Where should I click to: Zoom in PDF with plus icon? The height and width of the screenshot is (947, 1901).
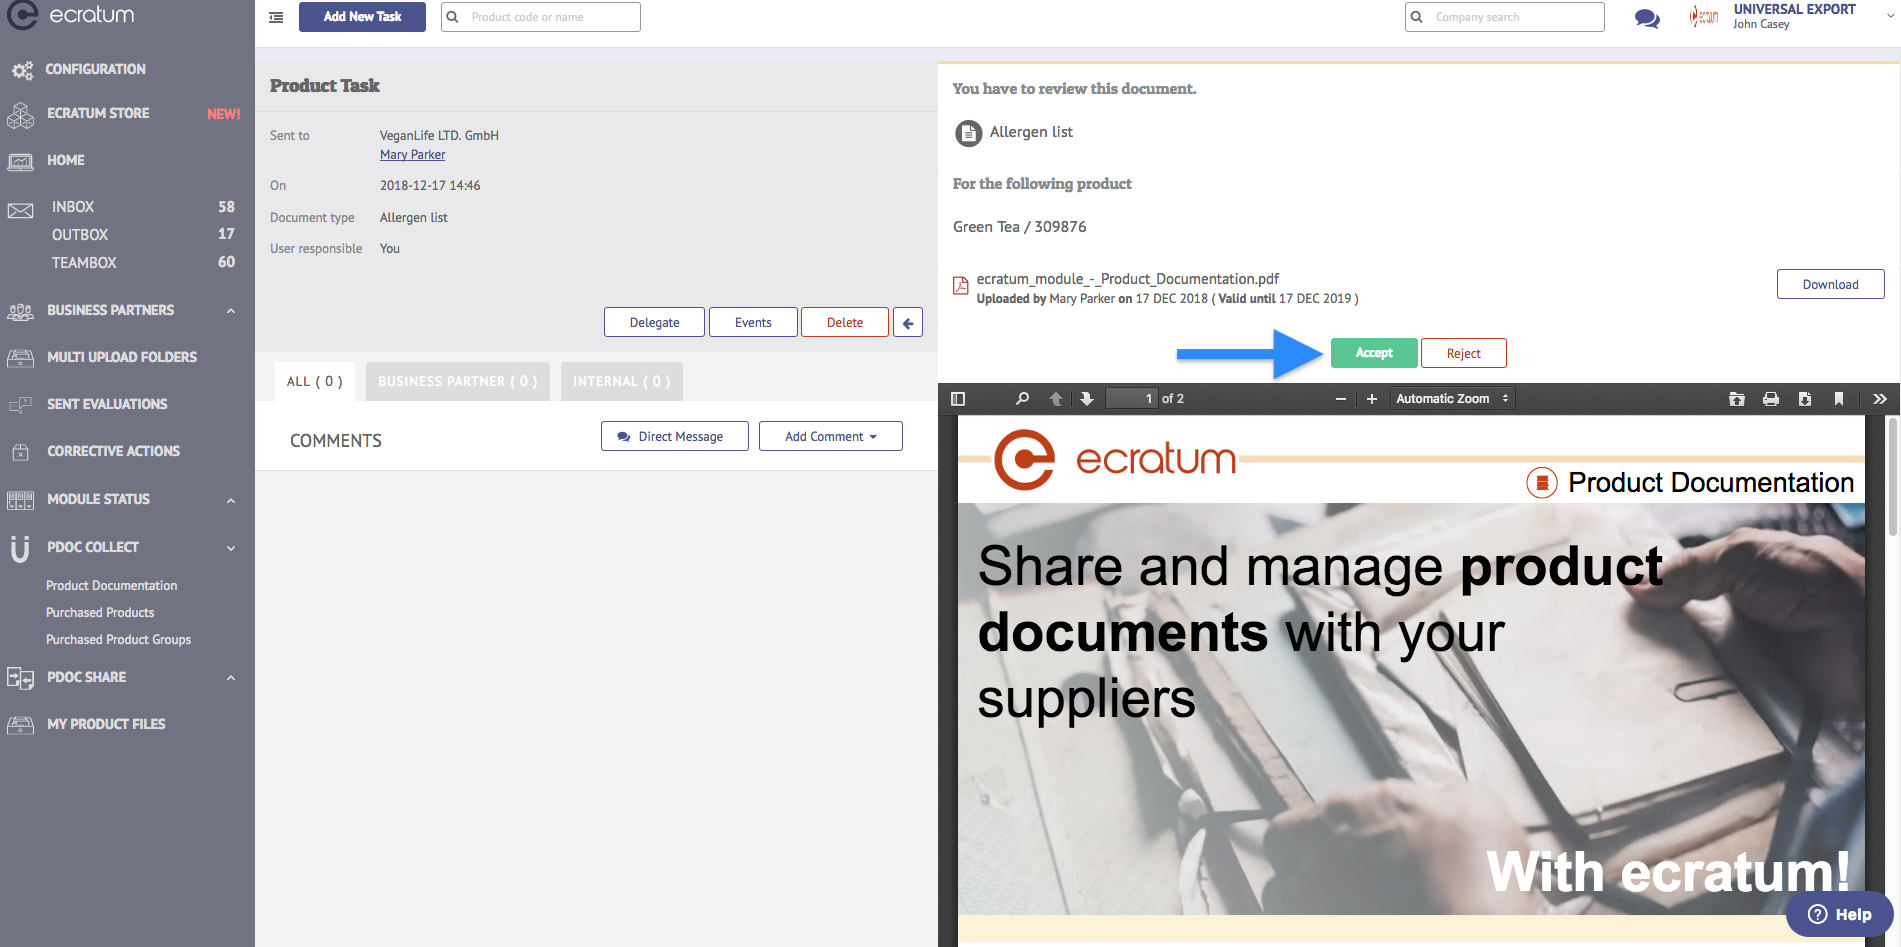point(1372,399)
